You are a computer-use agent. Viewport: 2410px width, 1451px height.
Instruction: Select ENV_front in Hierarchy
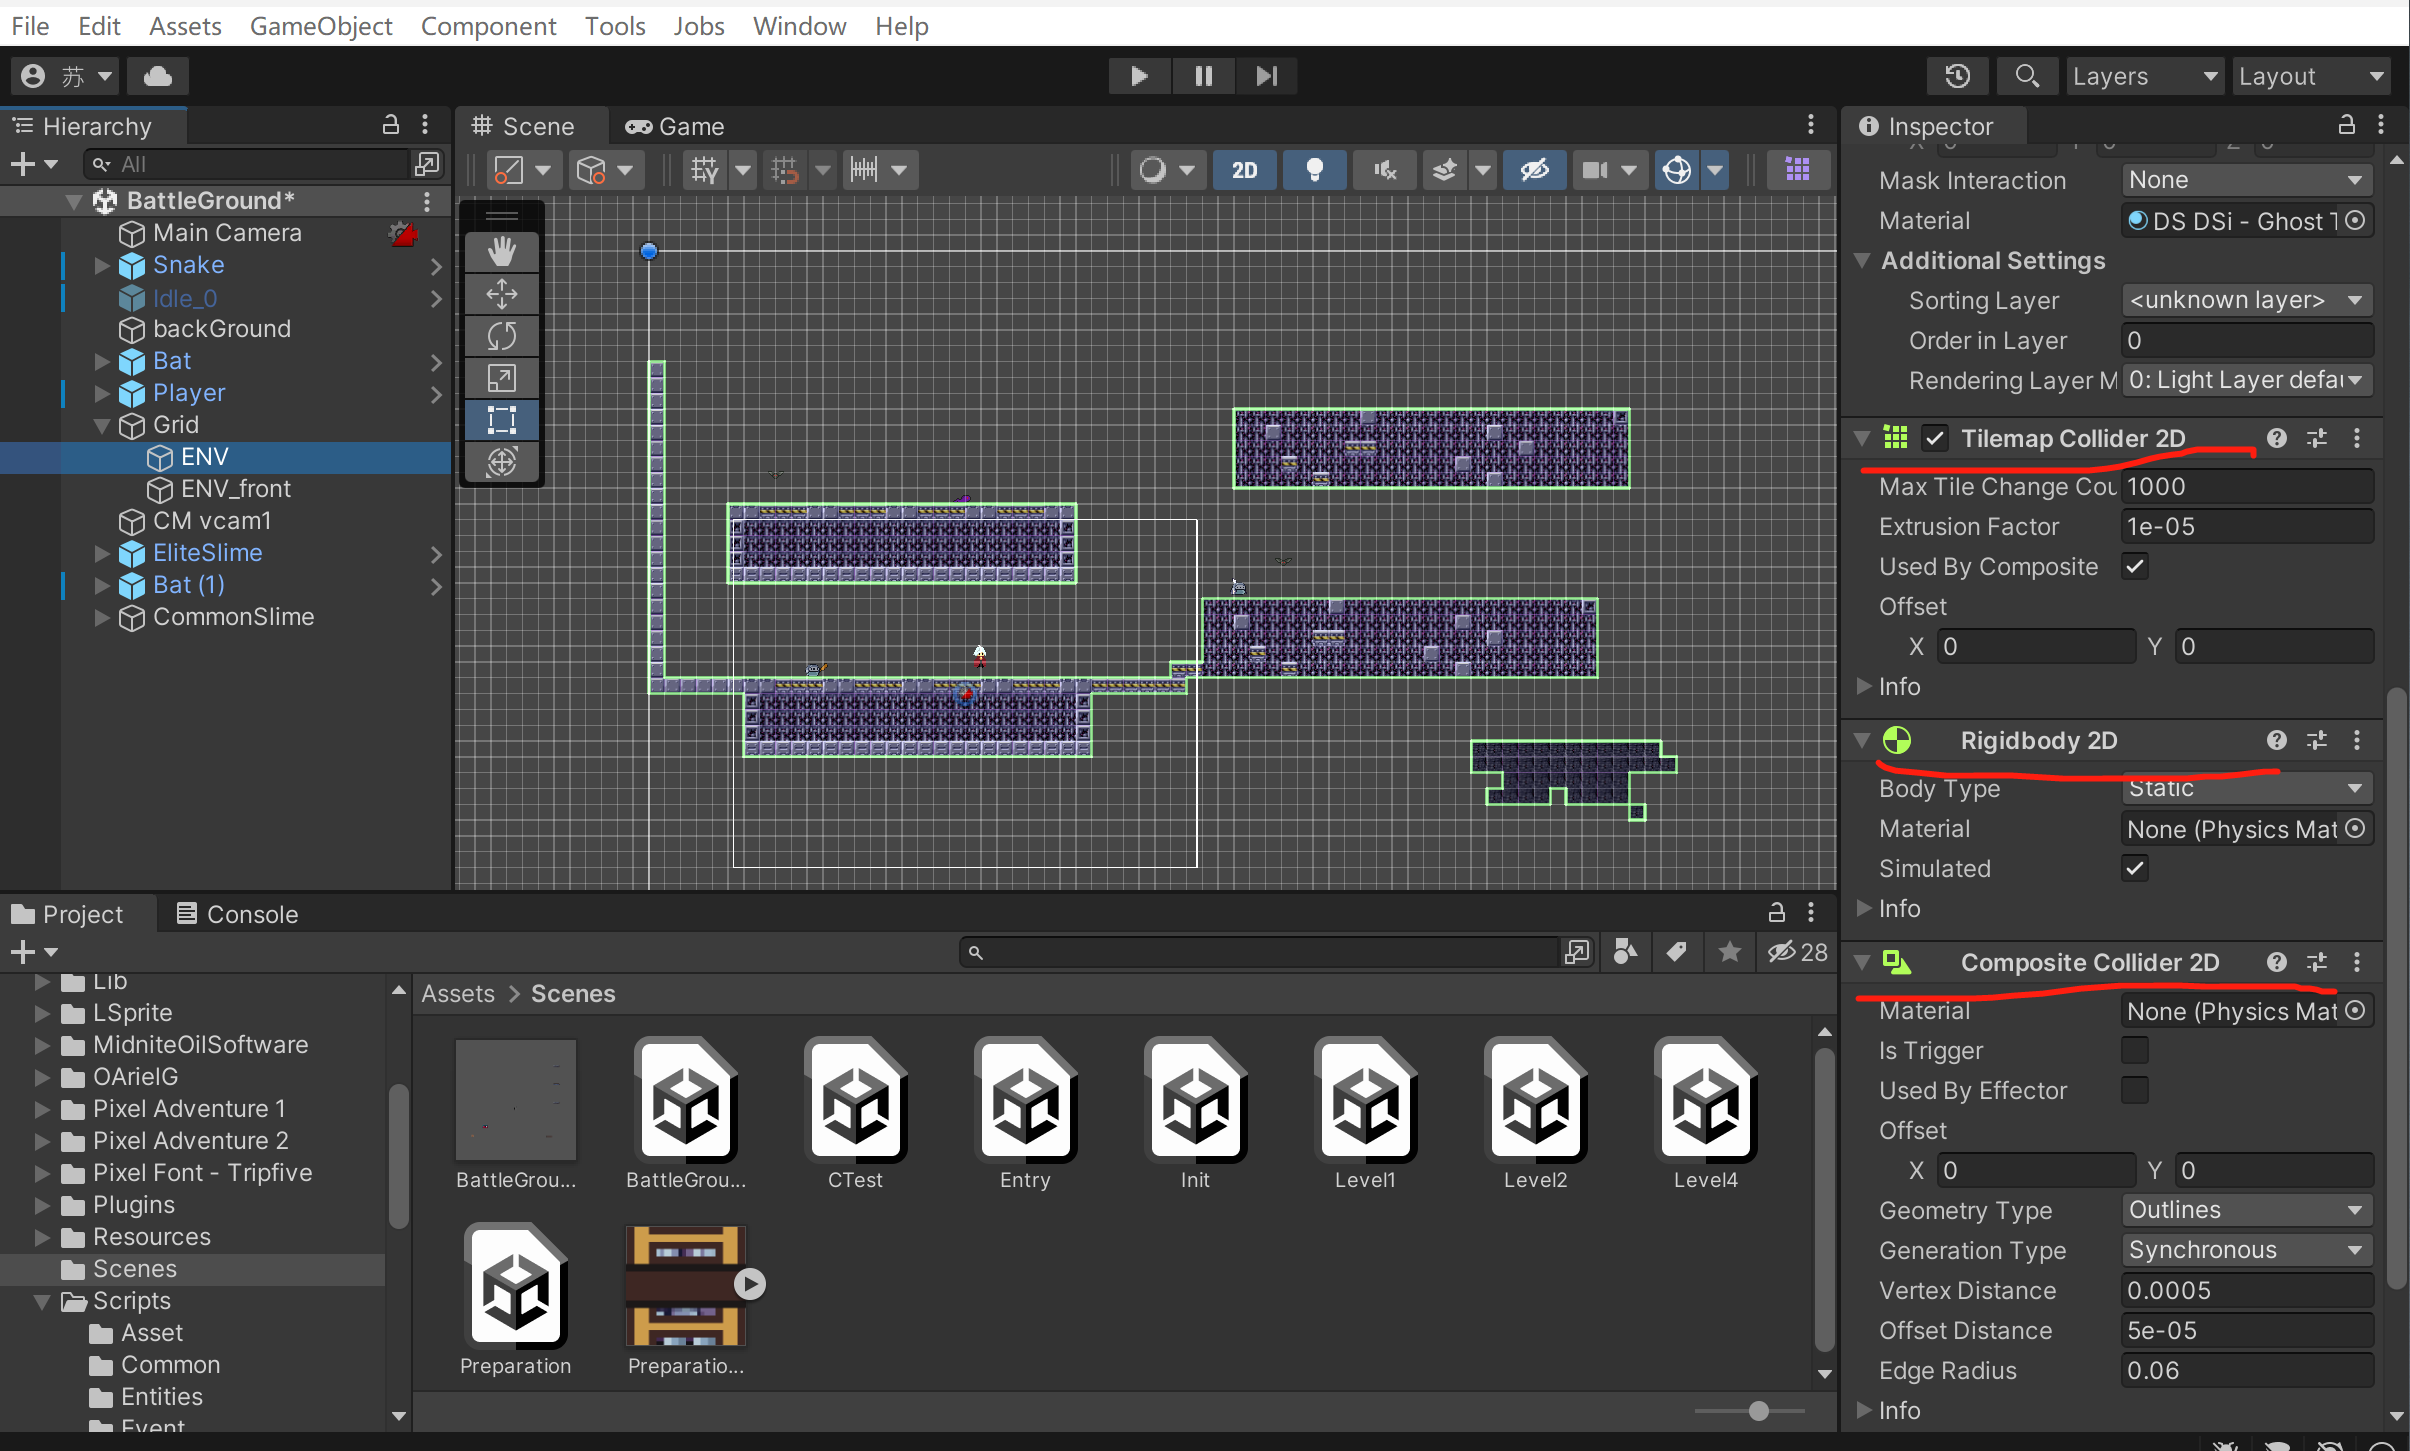click(x=235, y=489)
